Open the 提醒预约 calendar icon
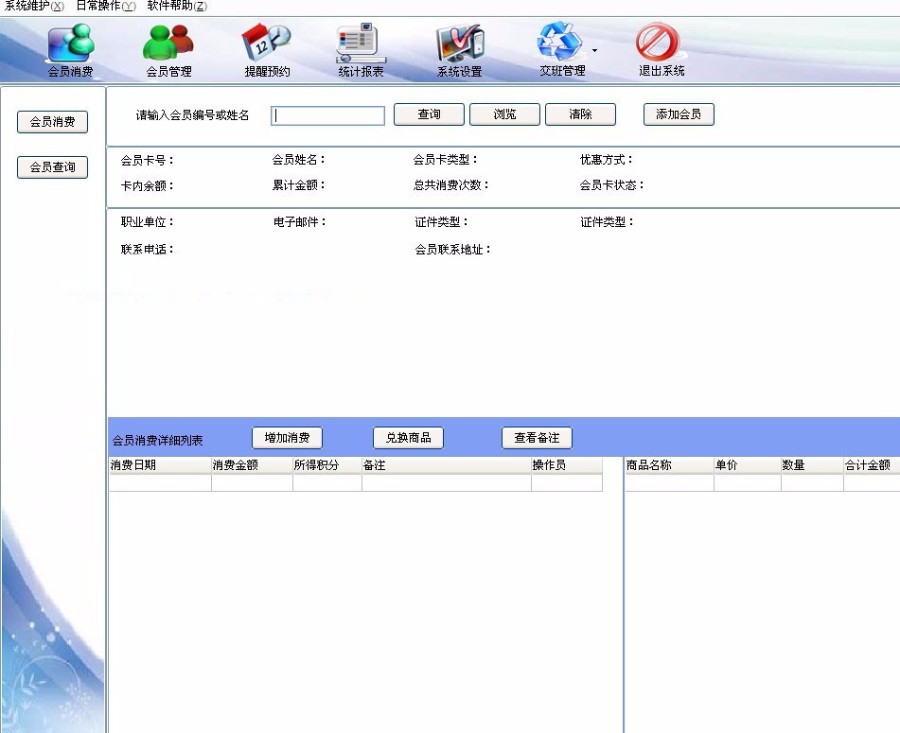Screen dimensions: 900x733 coord(267,50)
